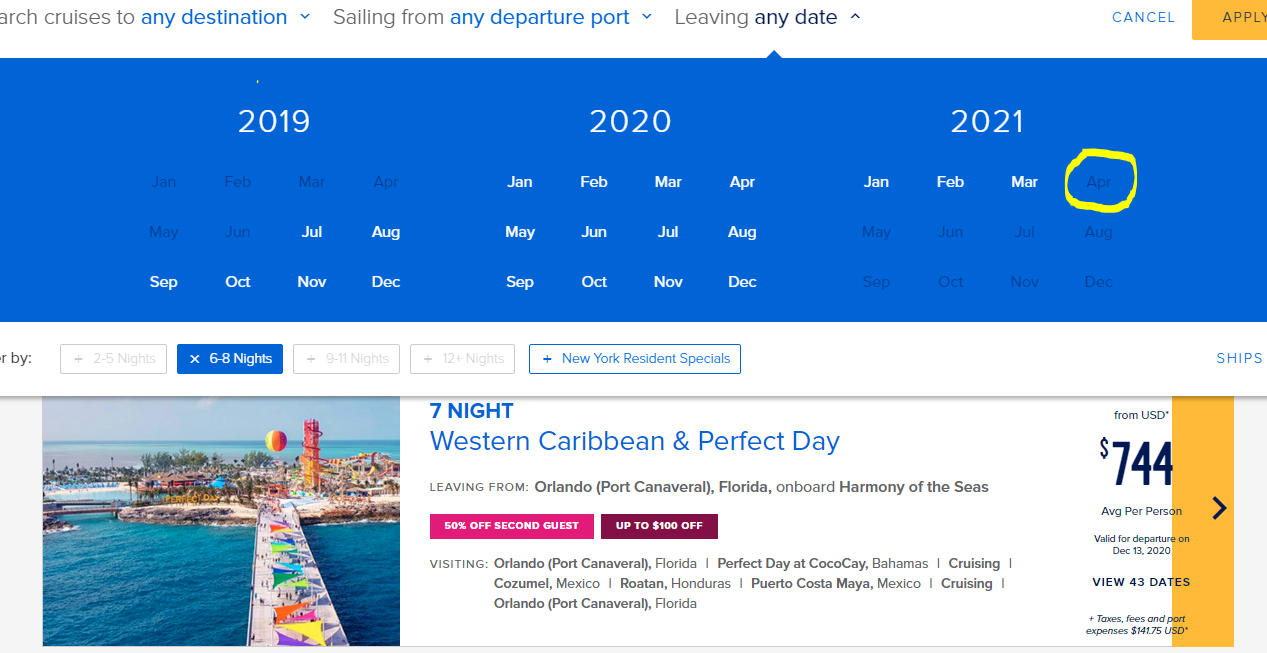Toggle the 9-11 Nights filter chip
This screenshot has height=653, width=1267.
tap(347, 359)
